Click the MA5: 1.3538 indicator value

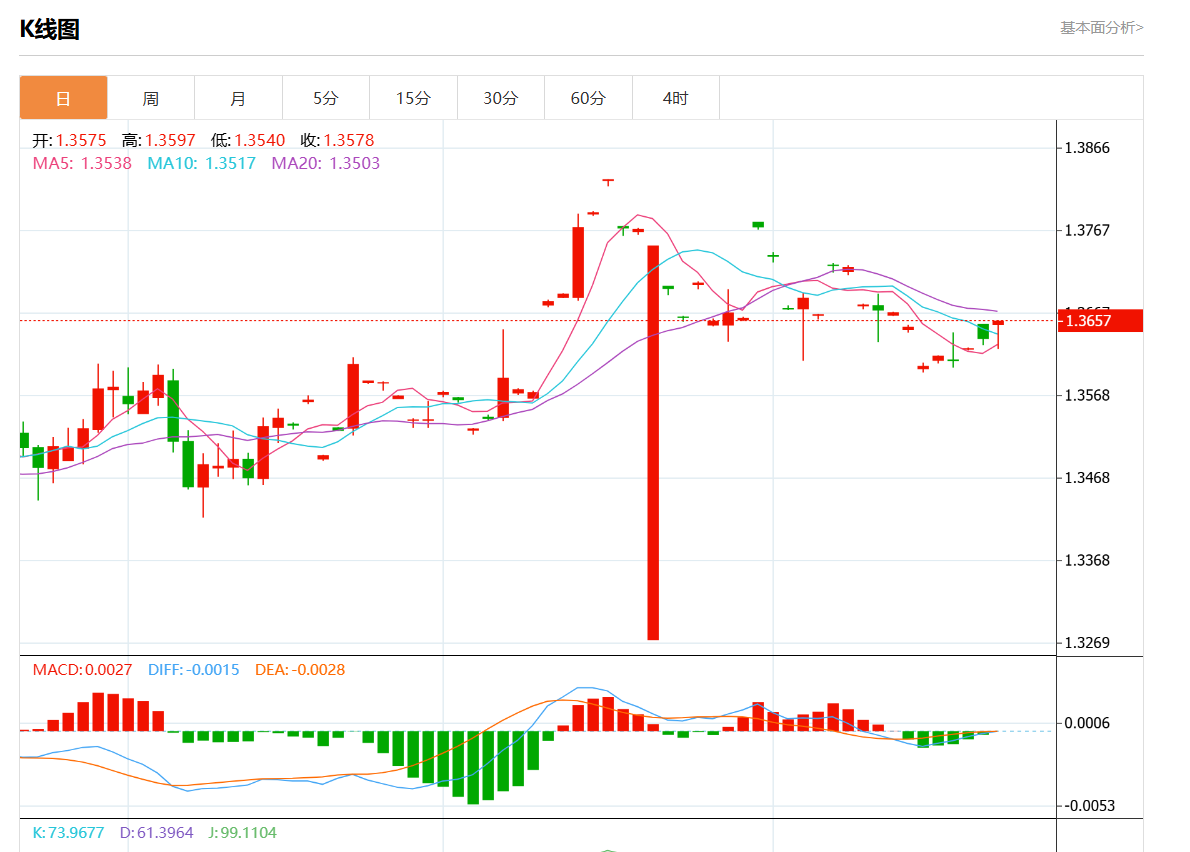click(82, 163)
